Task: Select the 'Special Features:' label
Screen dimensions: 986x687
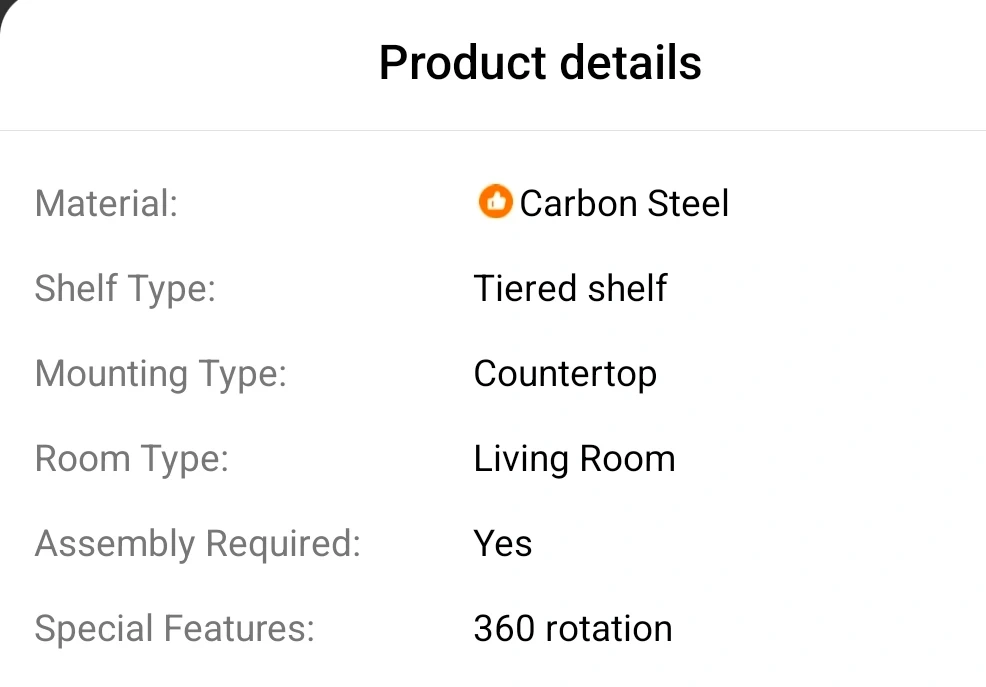Action: point(174,629)
